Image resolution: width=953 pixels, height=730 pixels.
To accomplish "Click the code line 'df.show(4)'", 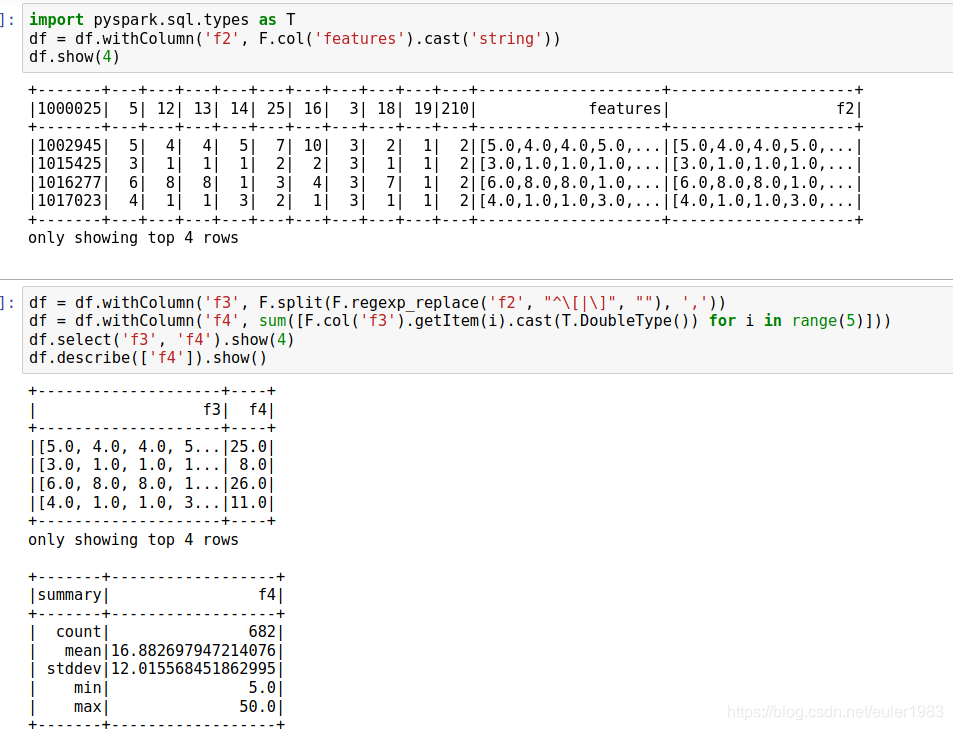I will (74, 57).
